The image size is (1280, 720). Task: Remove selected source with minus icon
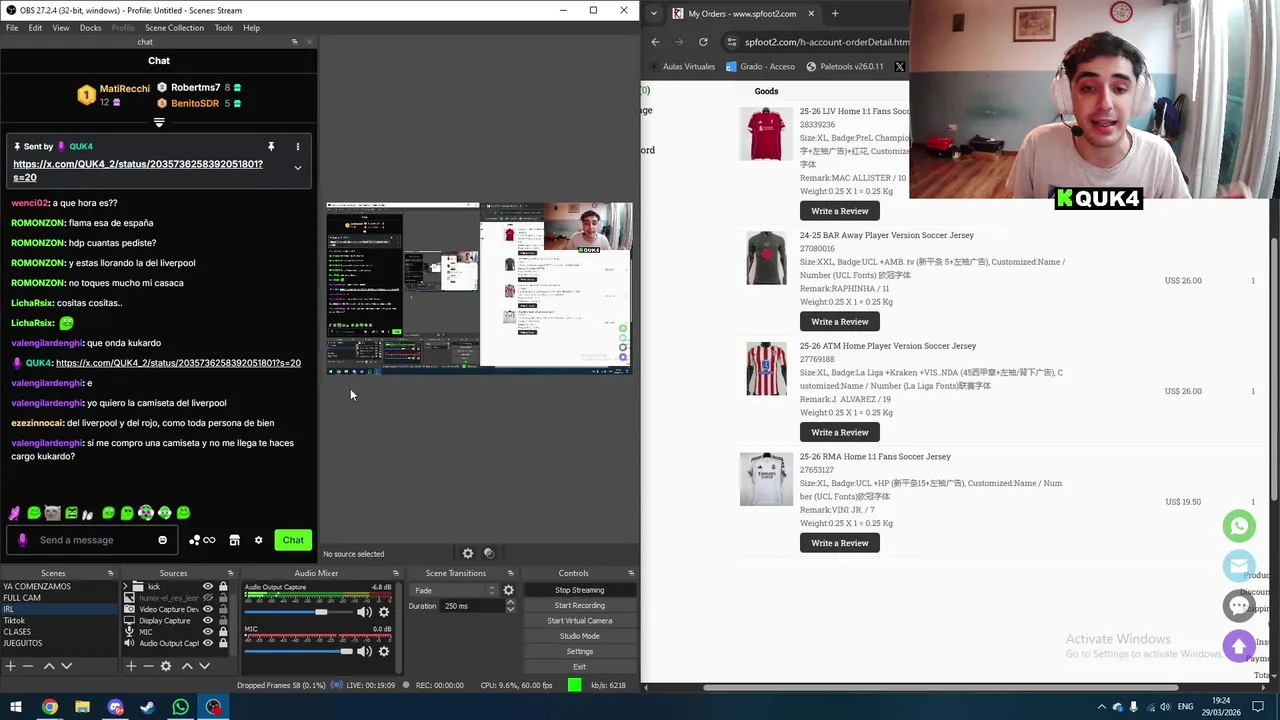click(148, 666)
